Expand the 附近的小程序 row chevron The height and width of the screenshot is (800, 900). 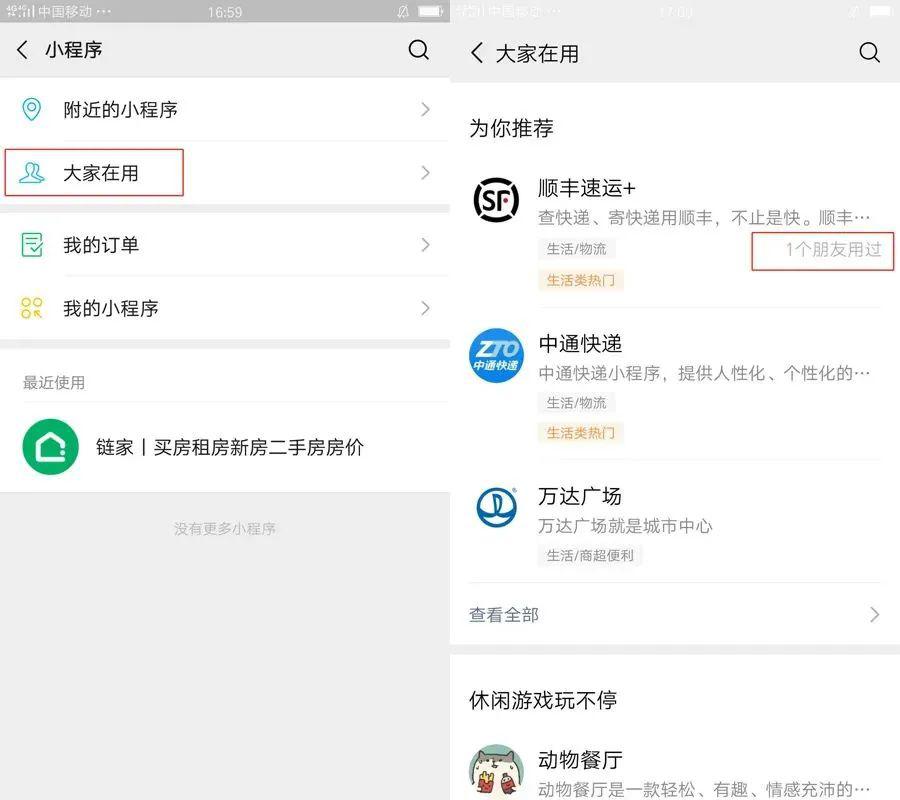425,109
